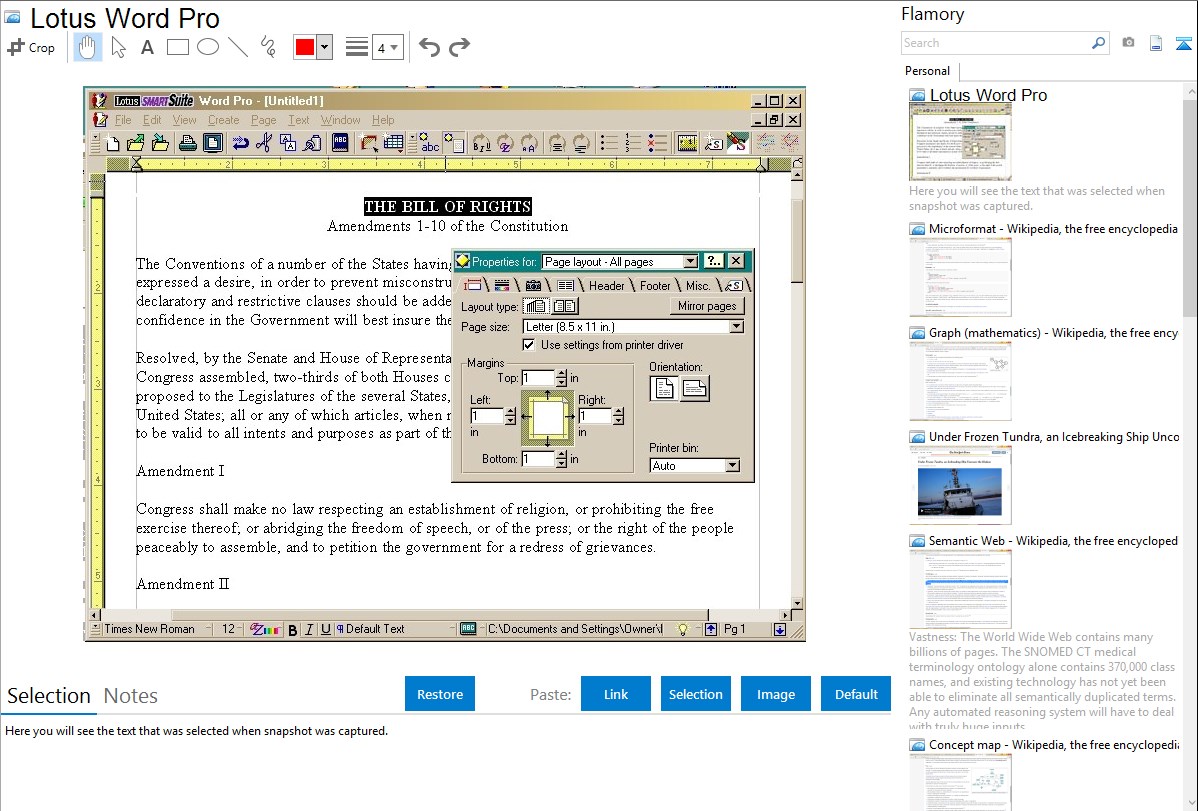Screen dimensions: 1198x811
Task: Click the Word Pro print icon
Action: point(187,143)
